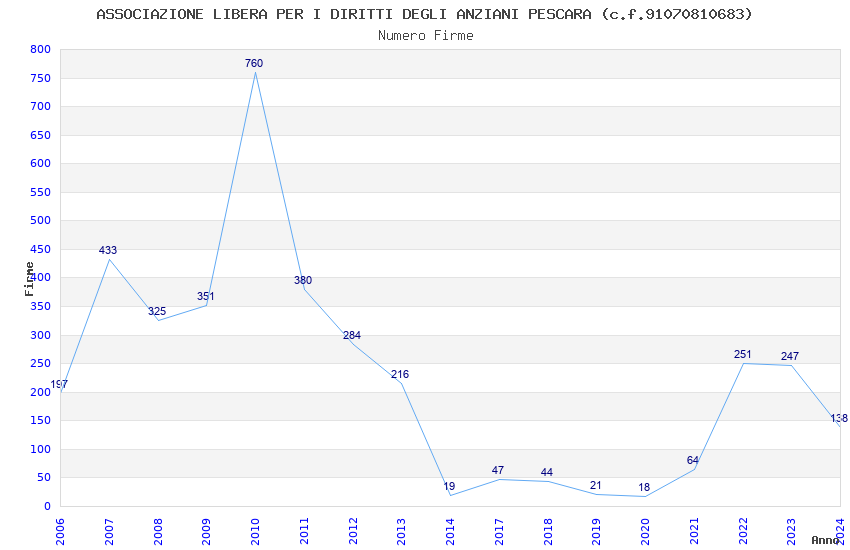Click the data label 251
Viewport: 850px width, 550px height.
743,354
